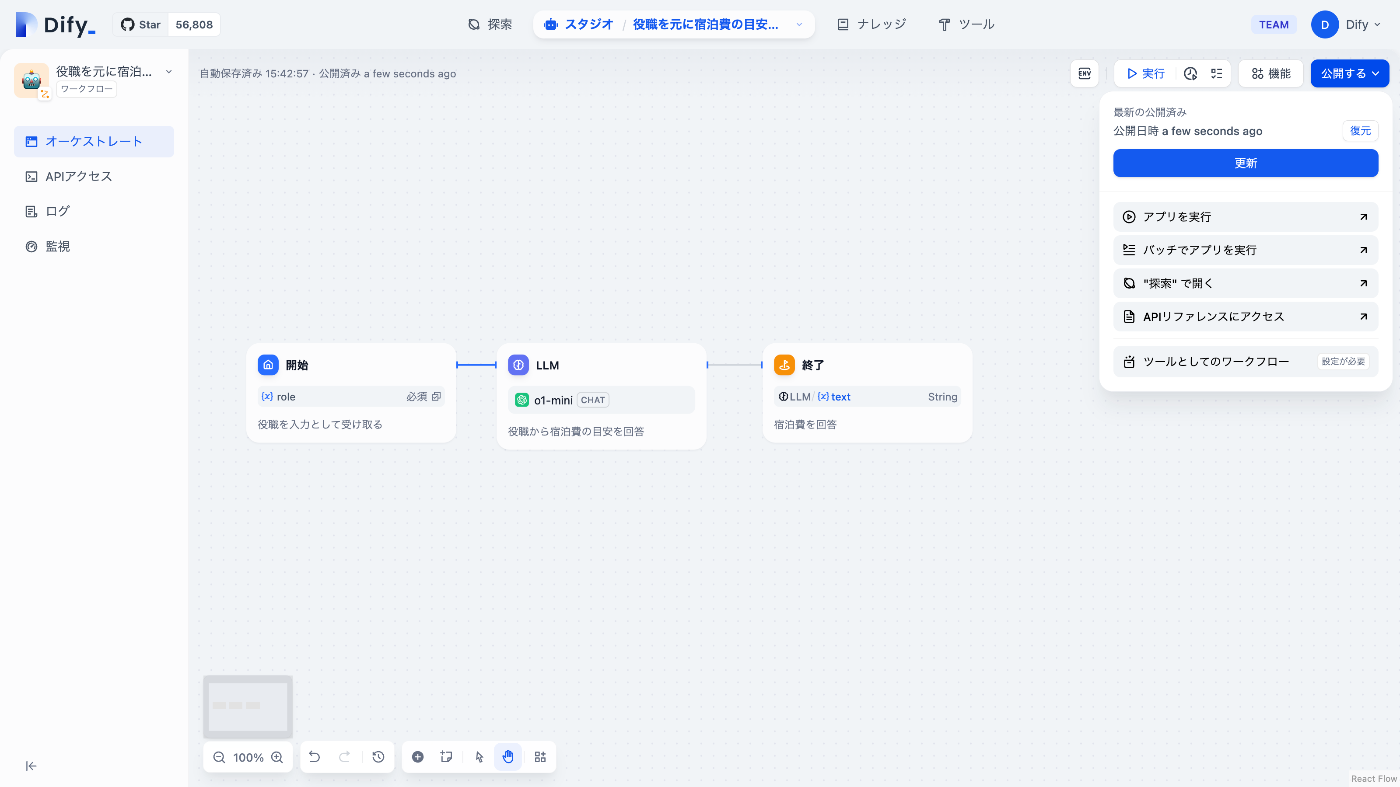Click organize nodes layout icon
The image size is (1400, 787).
click(x=540, y=757)
